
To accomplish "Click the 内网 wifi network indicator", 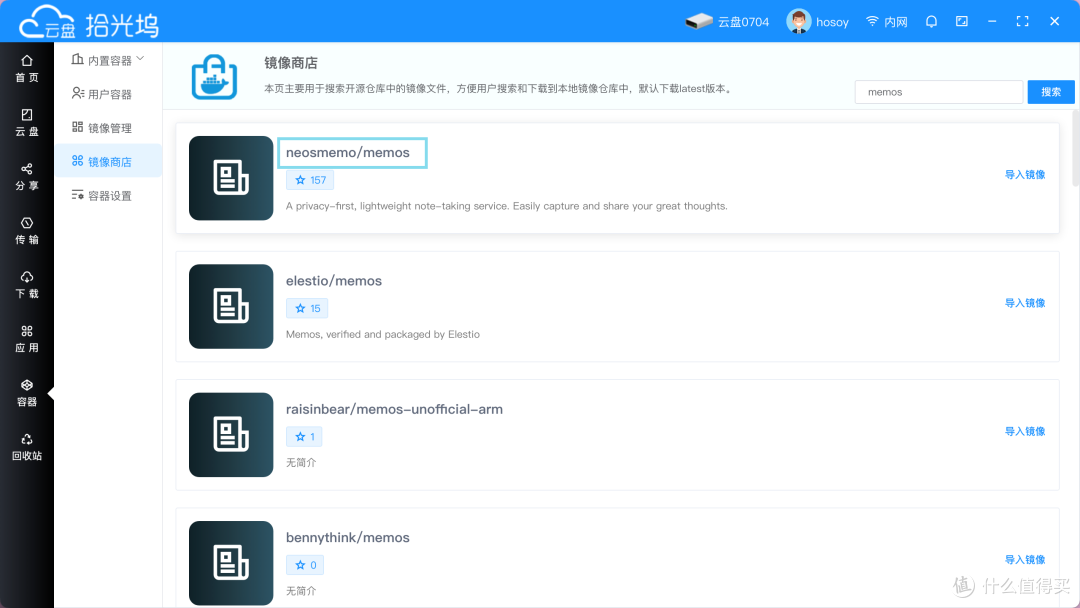I will [886, 22].
